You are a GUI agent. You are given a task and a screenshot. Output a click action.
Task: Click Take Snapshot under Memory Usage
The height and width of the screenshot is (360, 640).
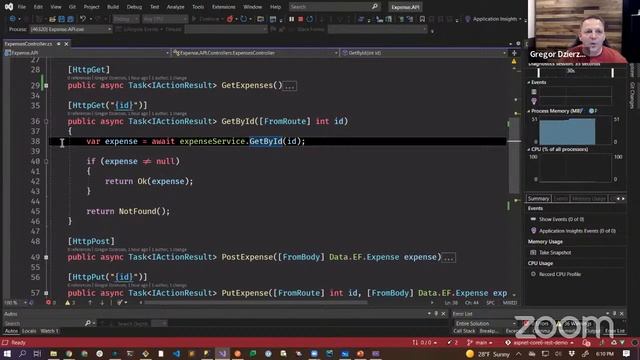click(555, 253)
